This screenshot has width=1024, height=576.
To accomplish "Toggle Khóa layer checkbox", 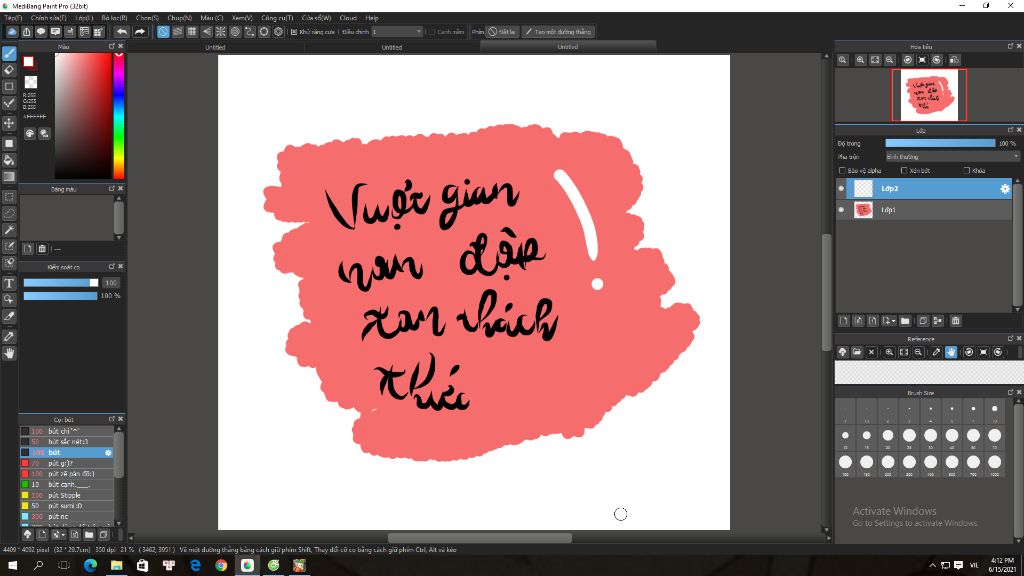I will click(967, 170).
